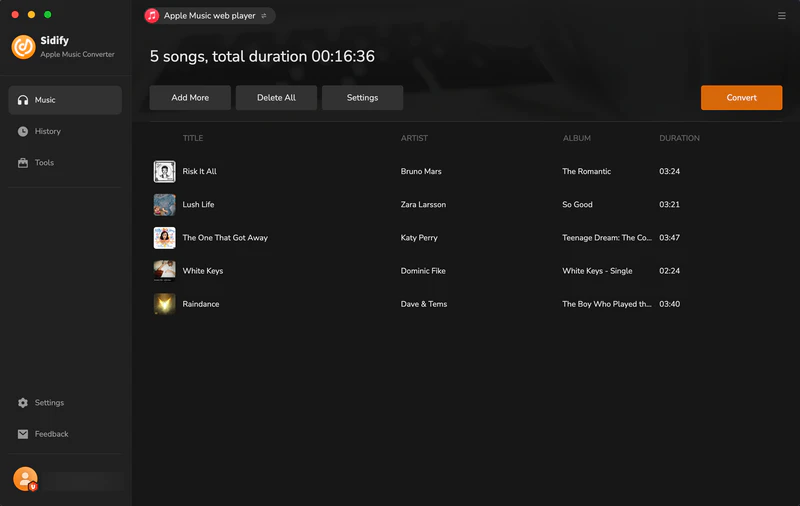This screenshot has height=506, width=800.
Task: Click album The Boy Who Played th...
Action: click(x=607, y=304)
